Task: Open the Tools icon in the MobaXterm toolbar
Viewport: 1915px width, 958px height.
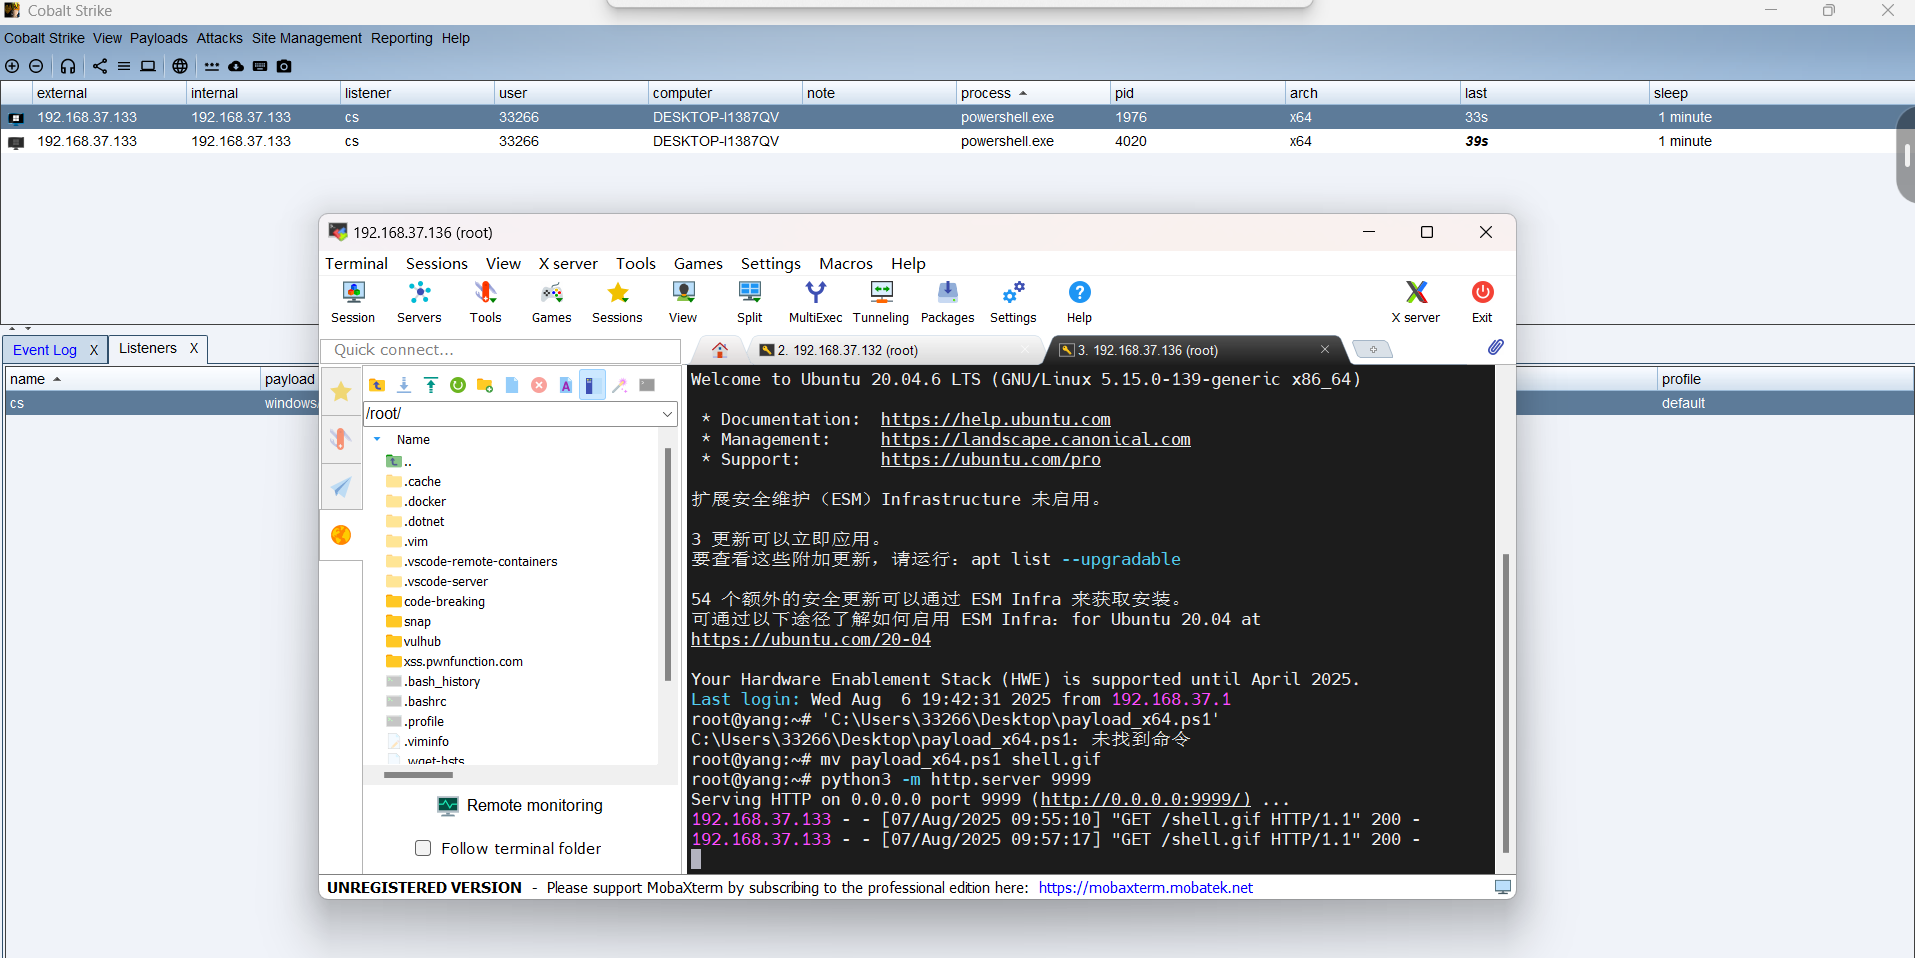Action: pyautogui.click(x=485, y=302)
